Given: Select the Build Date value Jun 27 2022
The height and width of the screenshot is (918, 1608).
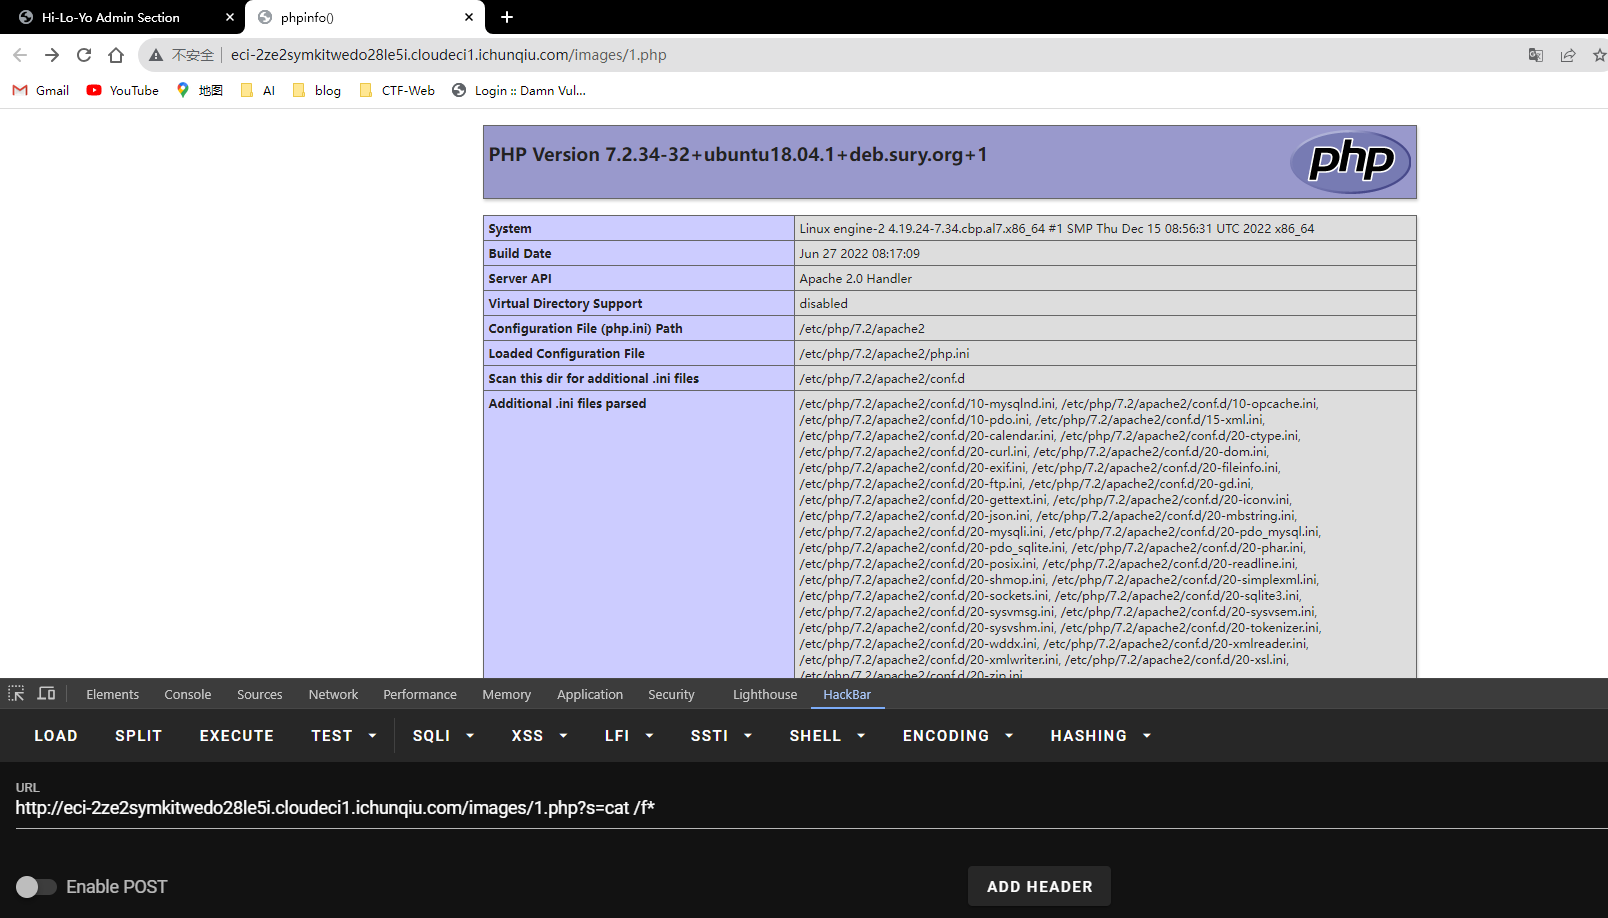Looking at the screenshot, I should (859, 254).
